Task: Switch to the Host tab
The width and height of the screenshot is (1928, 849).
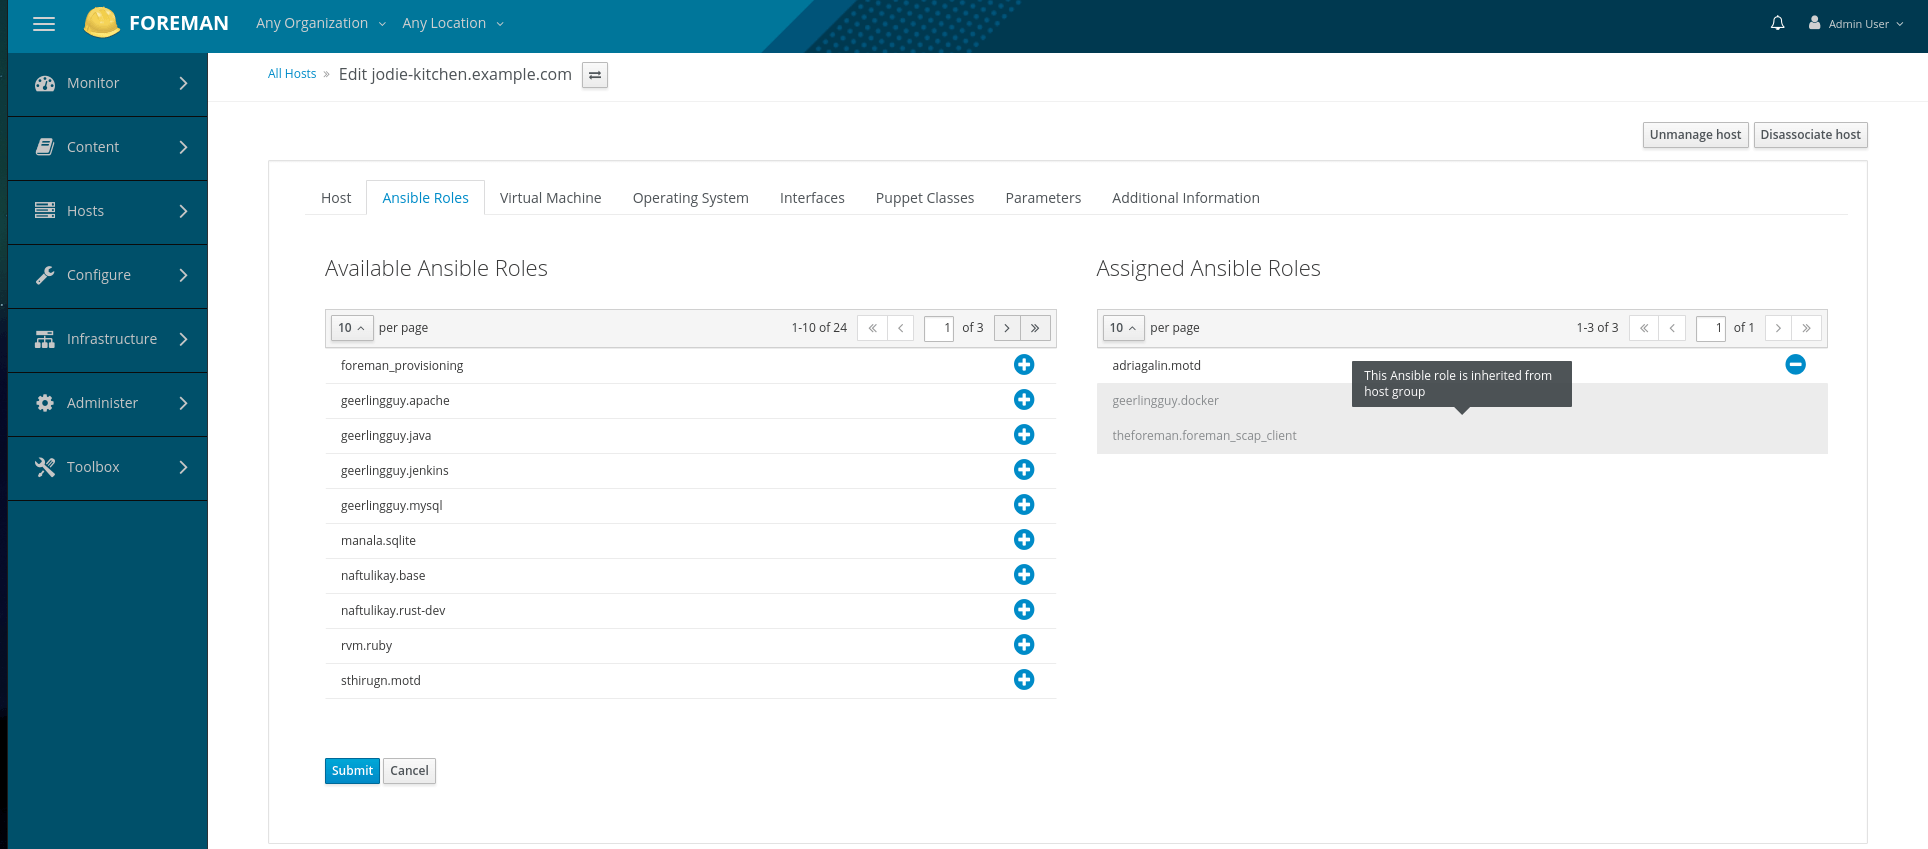Action: (x=336, y=198)
